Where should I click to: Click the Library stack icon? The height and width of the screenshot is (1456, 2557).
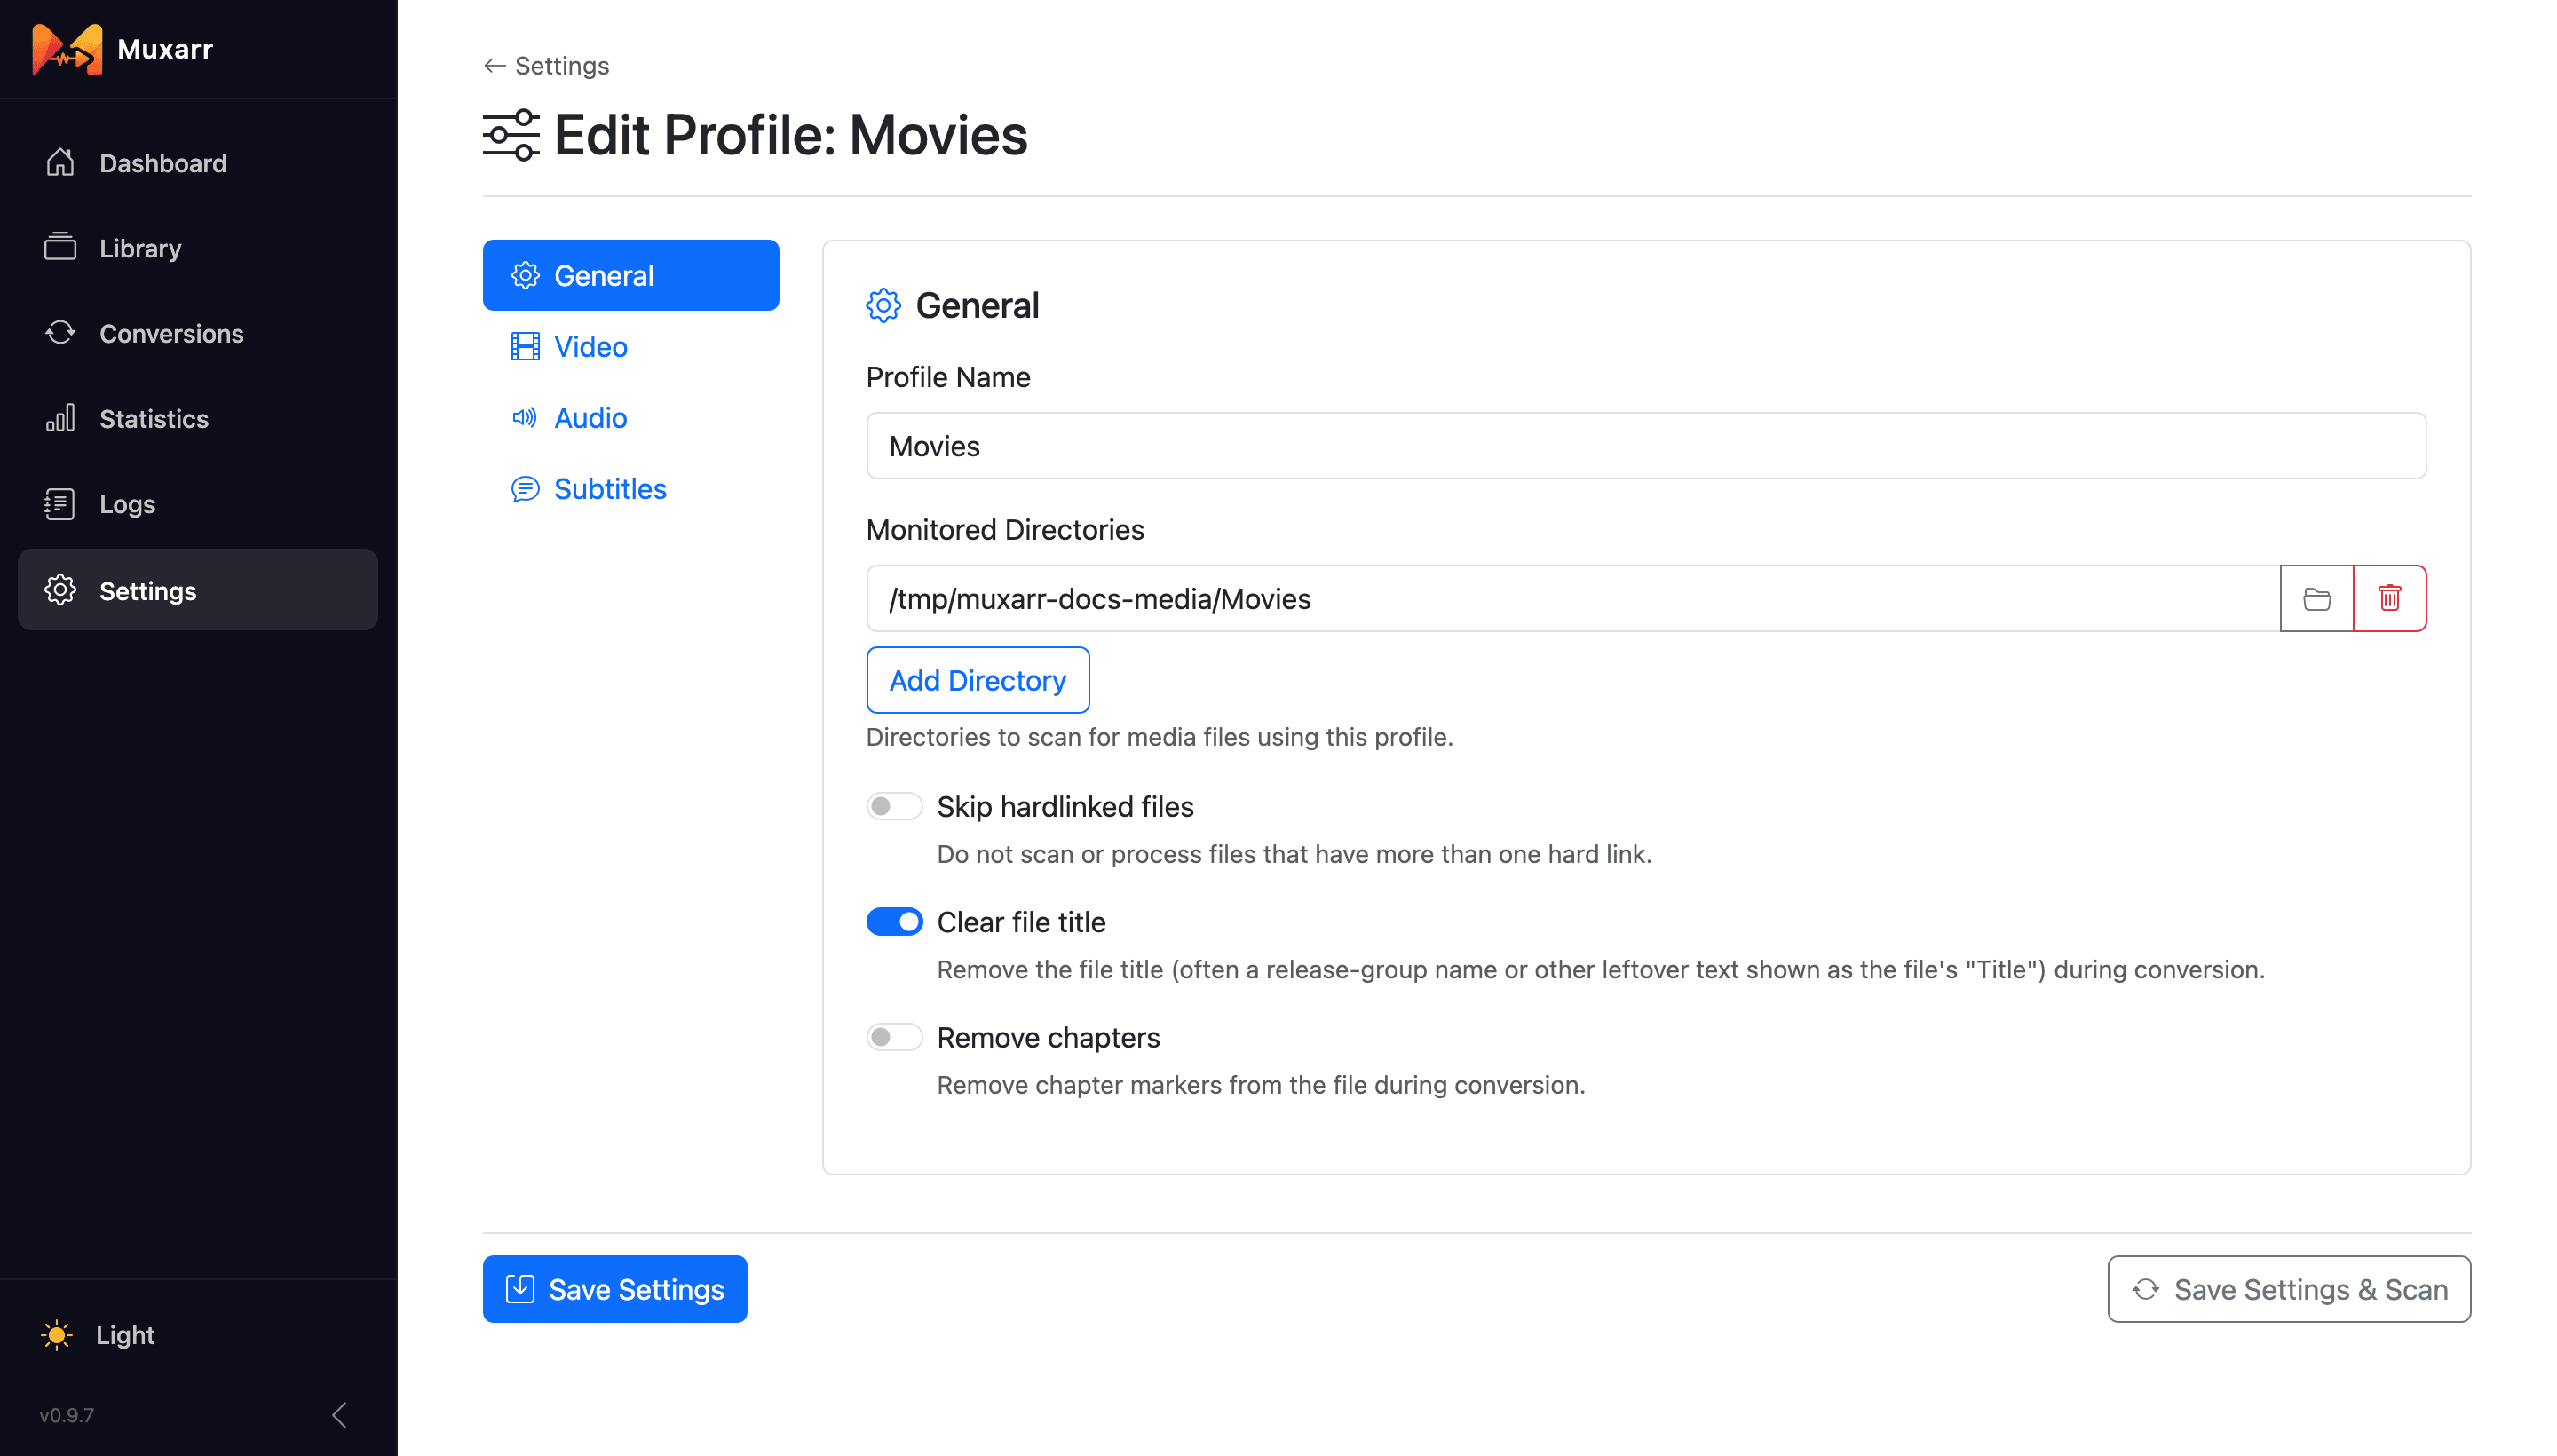pos(60,247)
